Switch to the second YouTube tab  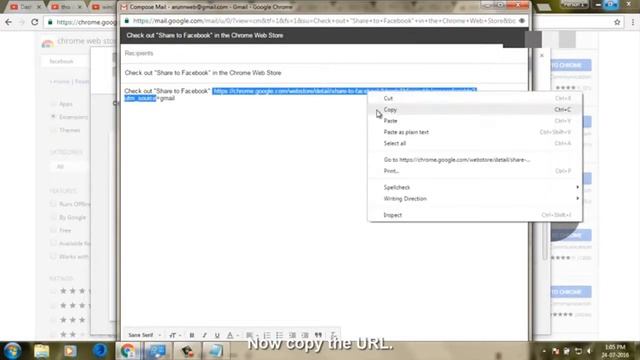click(66, 7)
